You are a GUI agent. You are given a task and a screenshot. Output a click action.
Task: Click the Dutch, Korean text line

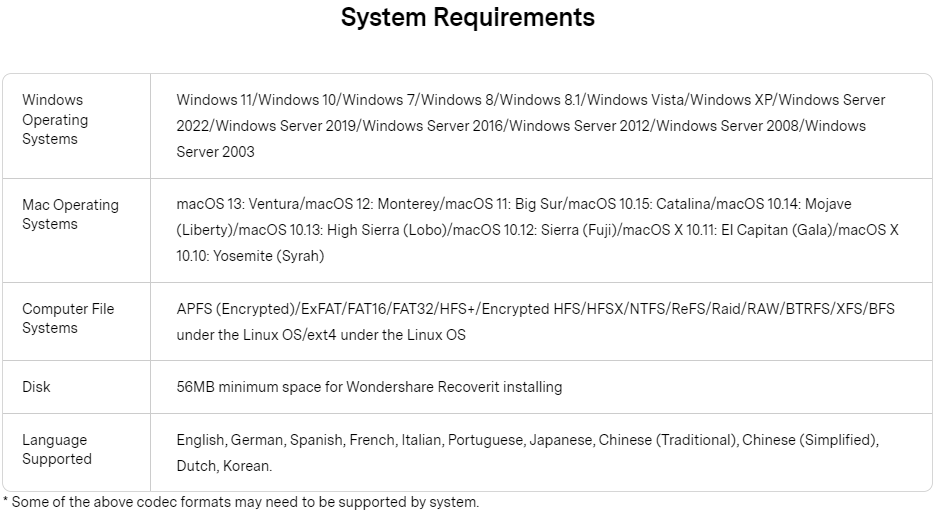224,466
